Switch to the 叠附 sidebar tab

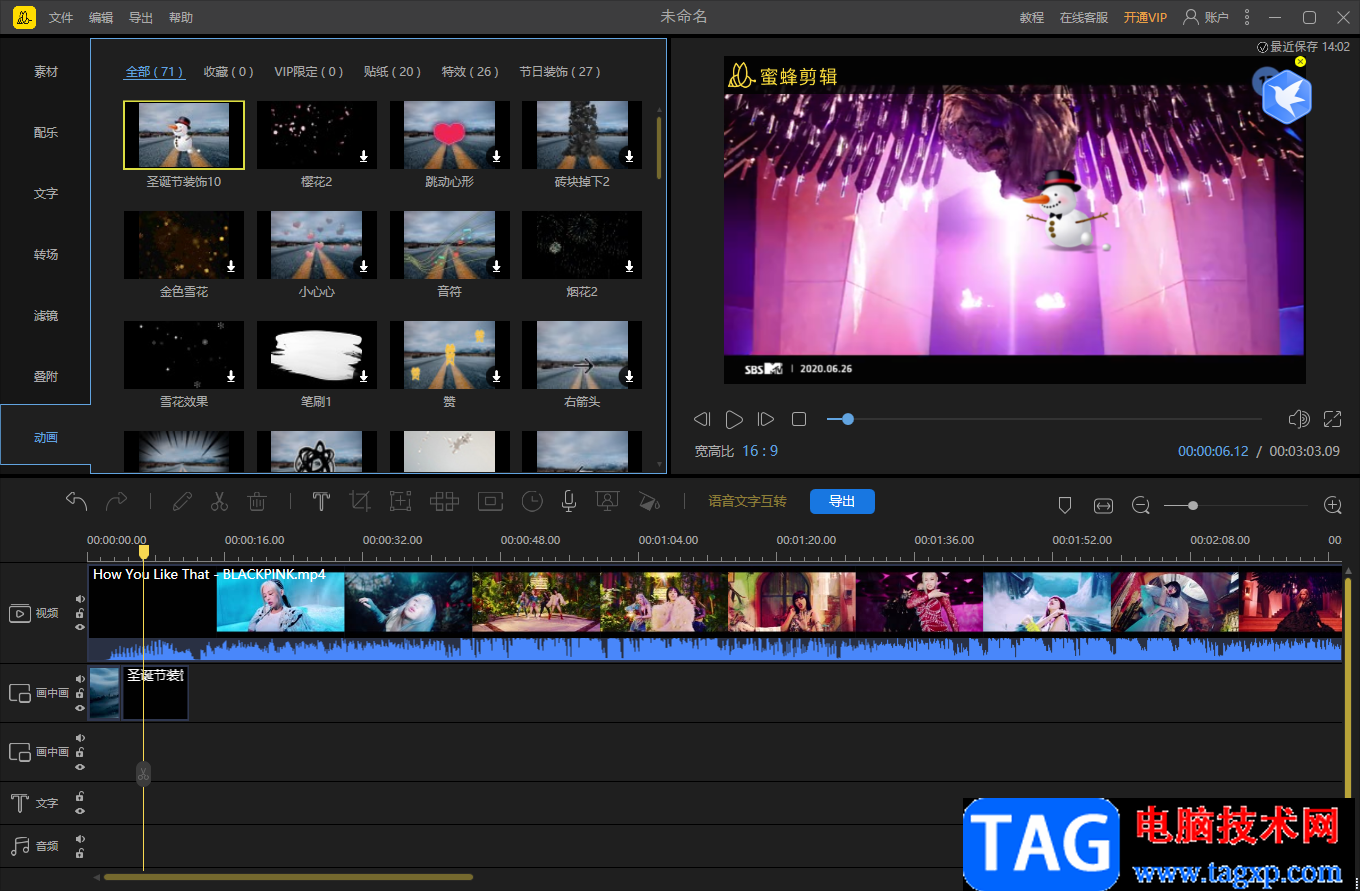point(46,376)
